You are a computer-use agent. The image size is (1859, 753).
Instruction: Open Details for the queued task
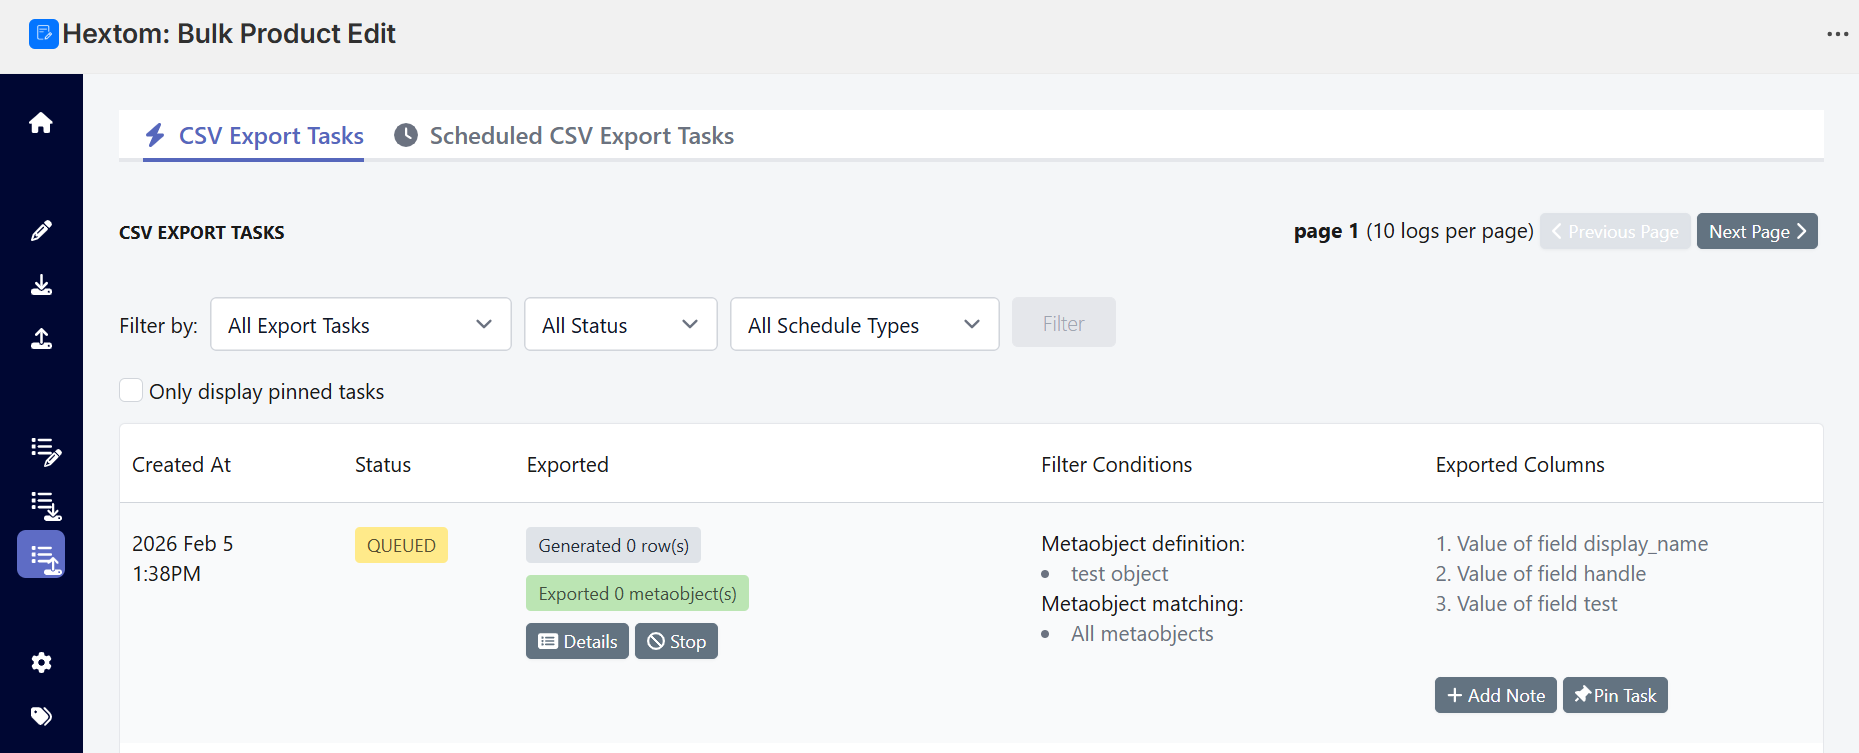[577, 641]
